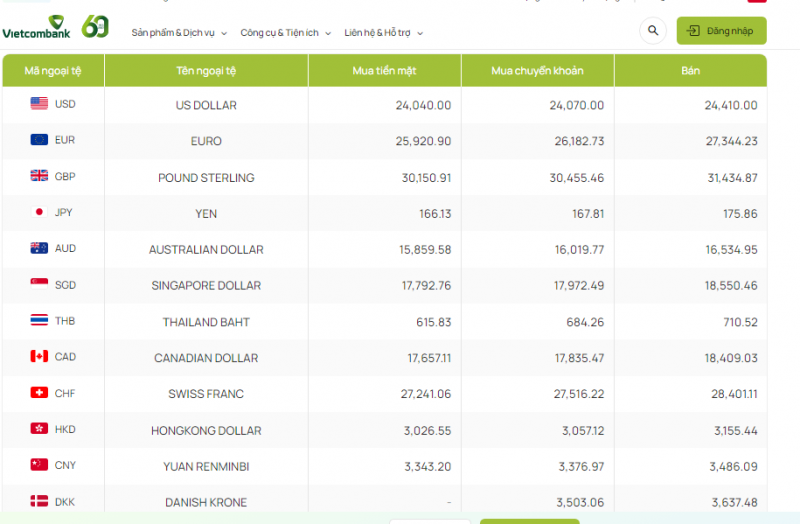Open the Liên hệ & Hỗ trợ dropdown
The width and height of the screenshot is (800, 524).
(383, 33)
